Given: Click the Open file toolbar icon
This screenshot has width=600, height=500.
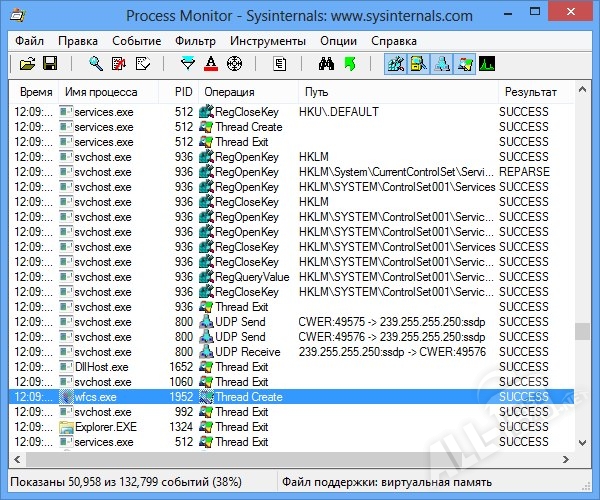Looking at the screenshot, I should tap(27, 64).
